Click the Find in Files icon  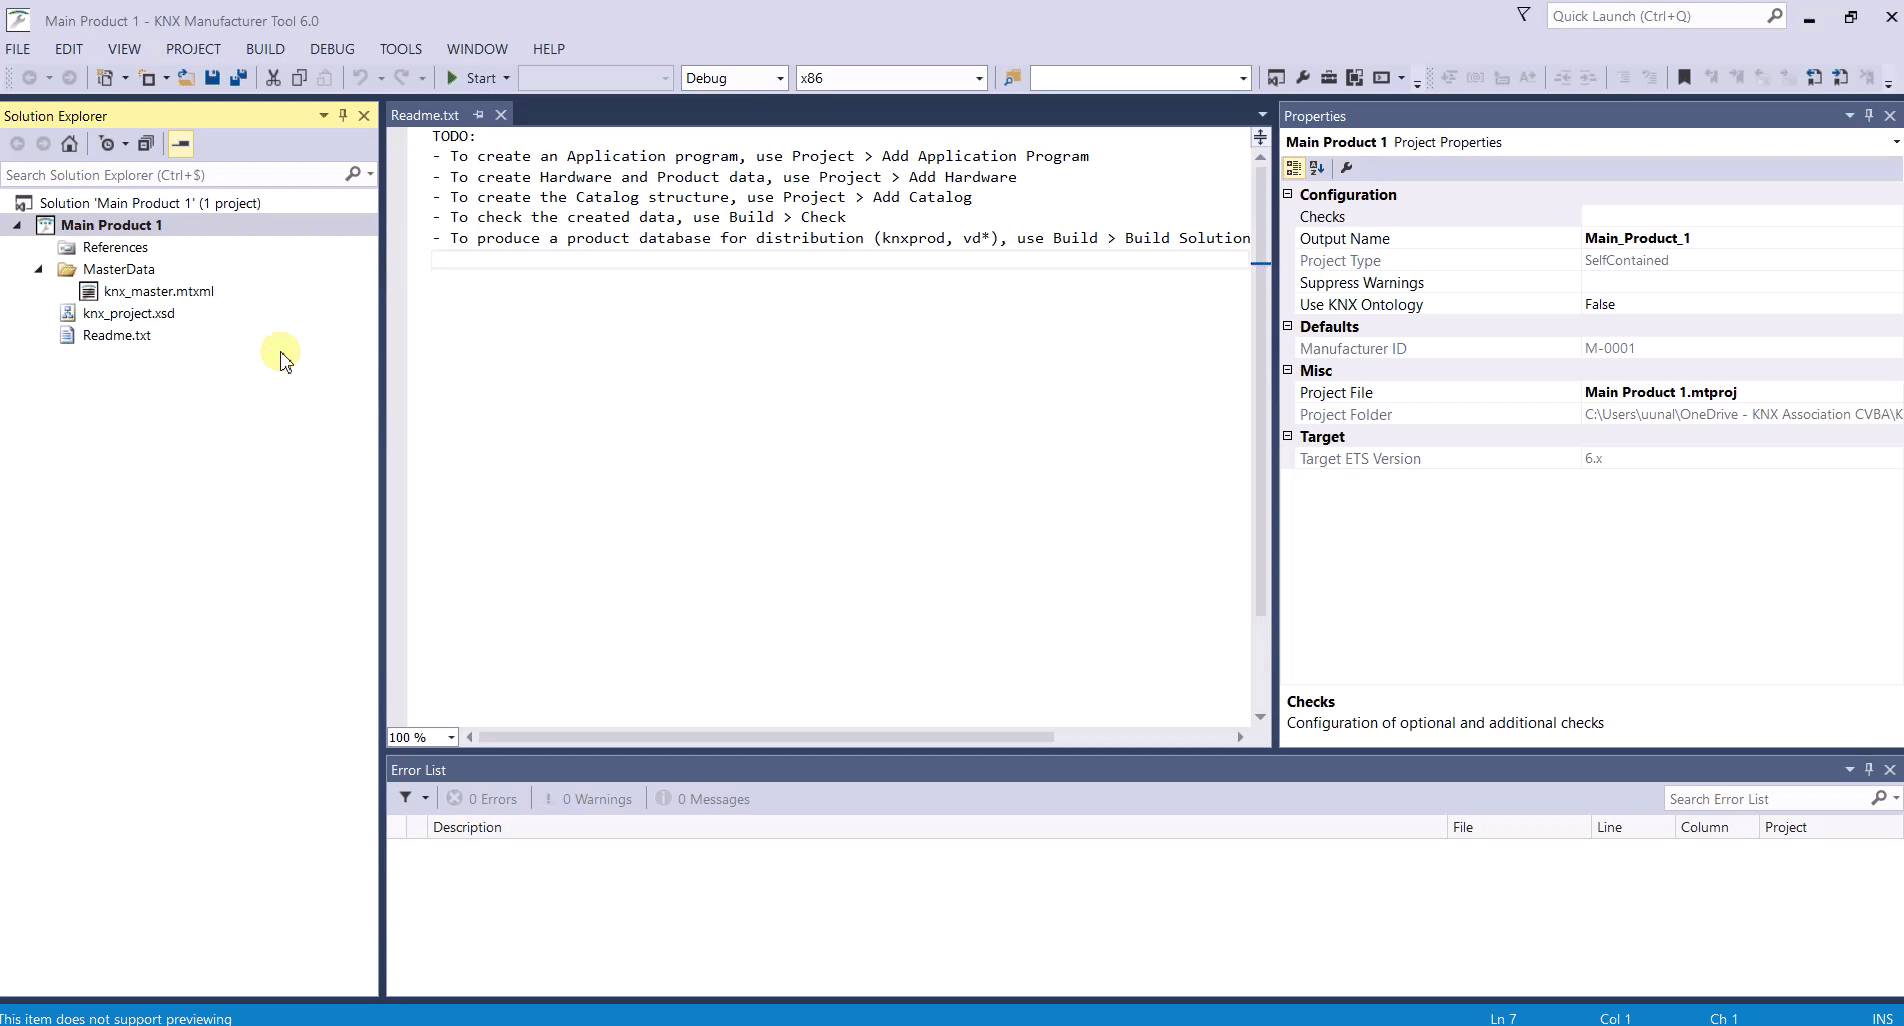tap(1012, 78)
